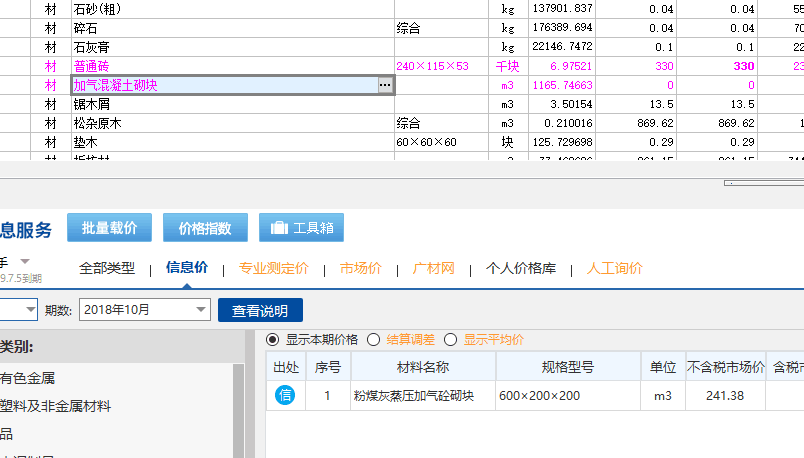Click the 125.729698 quantity cell
This screenshot has width=804, height=458.
pyautogui.click(x=562, y=142)
